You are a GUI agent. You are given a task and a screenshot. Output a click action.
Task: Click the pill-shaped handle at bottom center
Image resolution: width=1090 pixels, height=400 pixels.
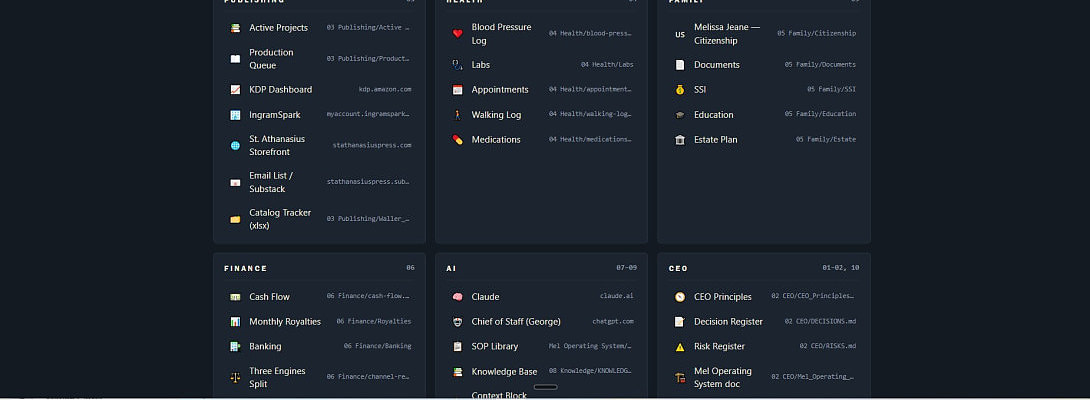pos(546,387)
